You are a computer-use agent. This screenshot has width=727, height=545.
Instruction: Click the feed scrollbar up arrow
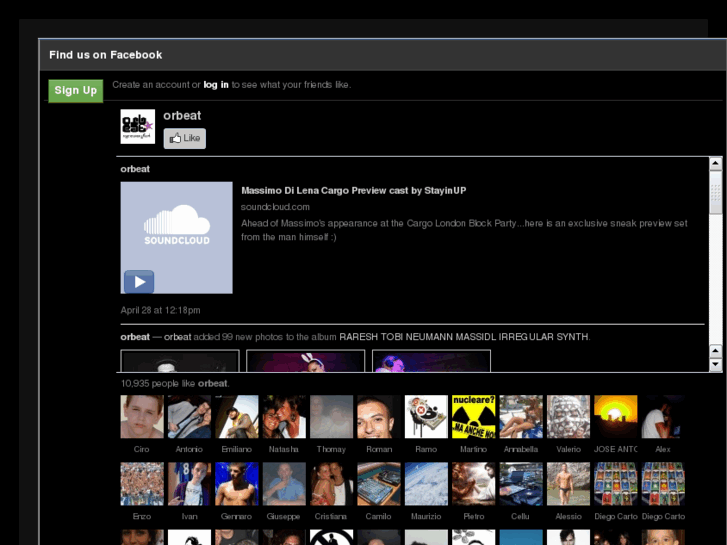coord(715,163)
